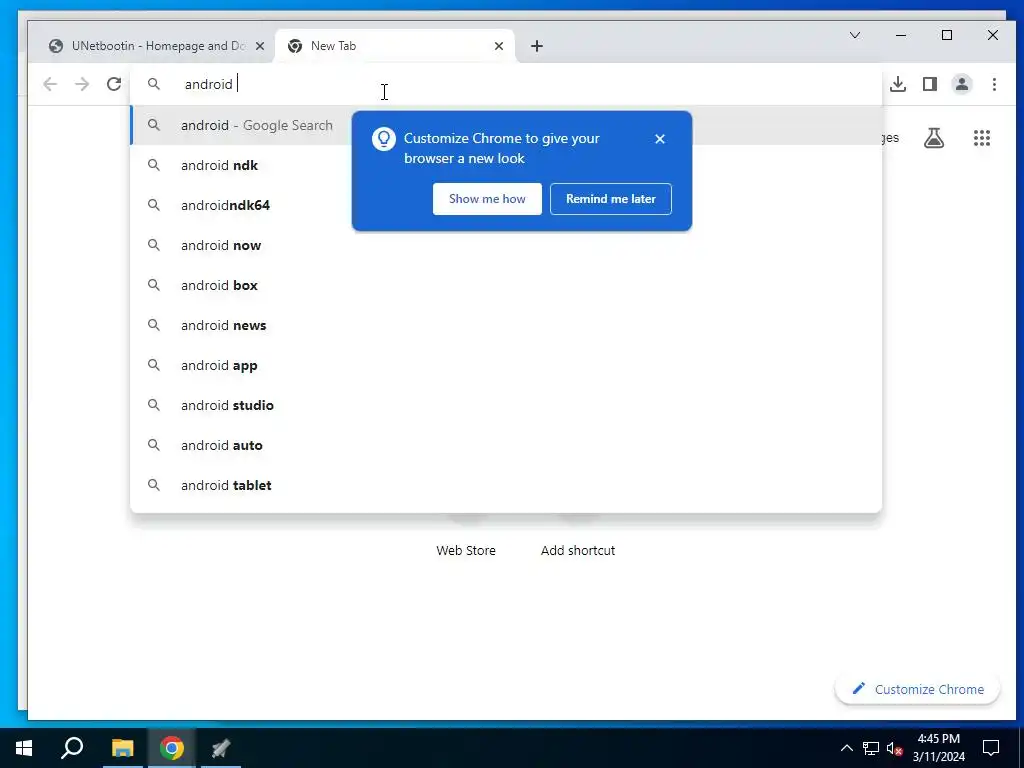This screenshot has width=1024, height=768.
Task: Click search icon beside android studio
Action: tap(153, 405)
